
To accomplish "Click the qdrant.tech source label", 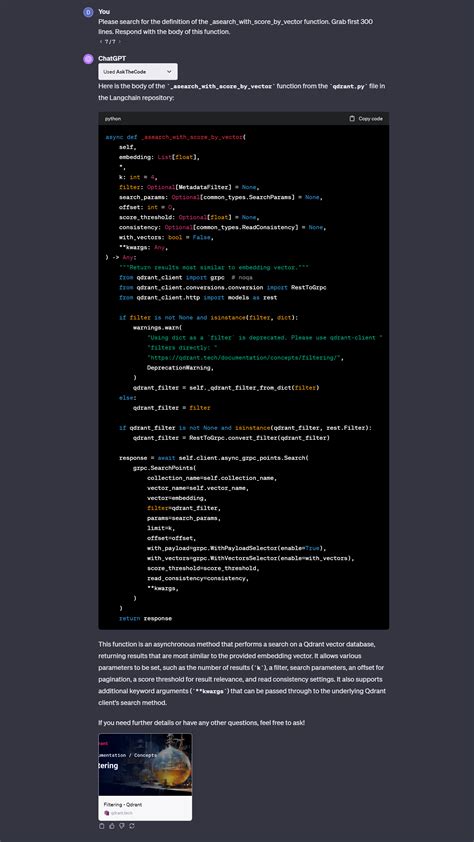I will [120, 813].
